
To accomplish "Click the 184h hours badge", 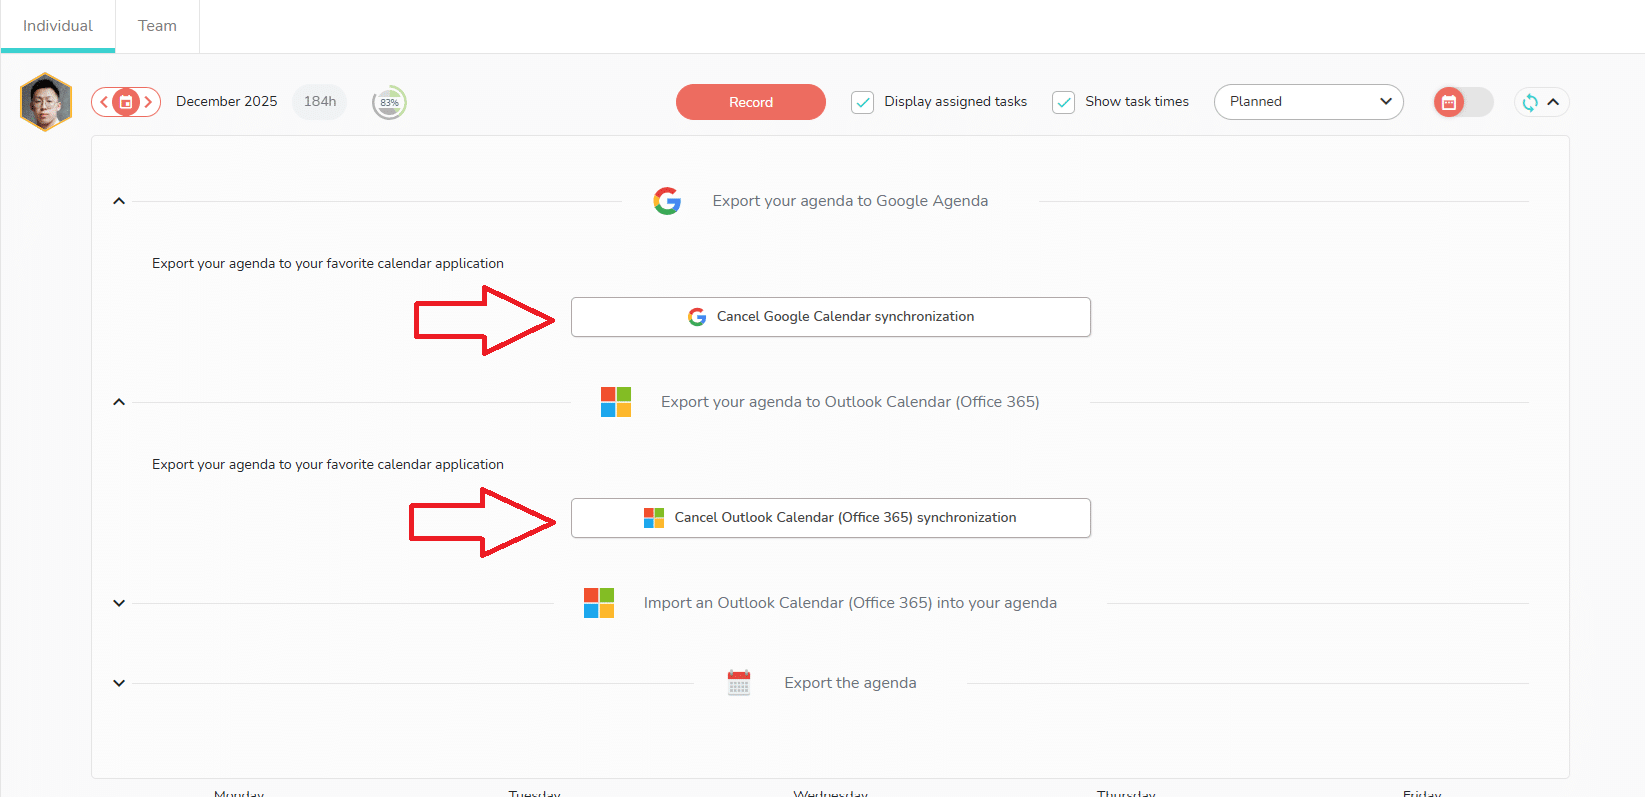I will click(x=320, y=102).
